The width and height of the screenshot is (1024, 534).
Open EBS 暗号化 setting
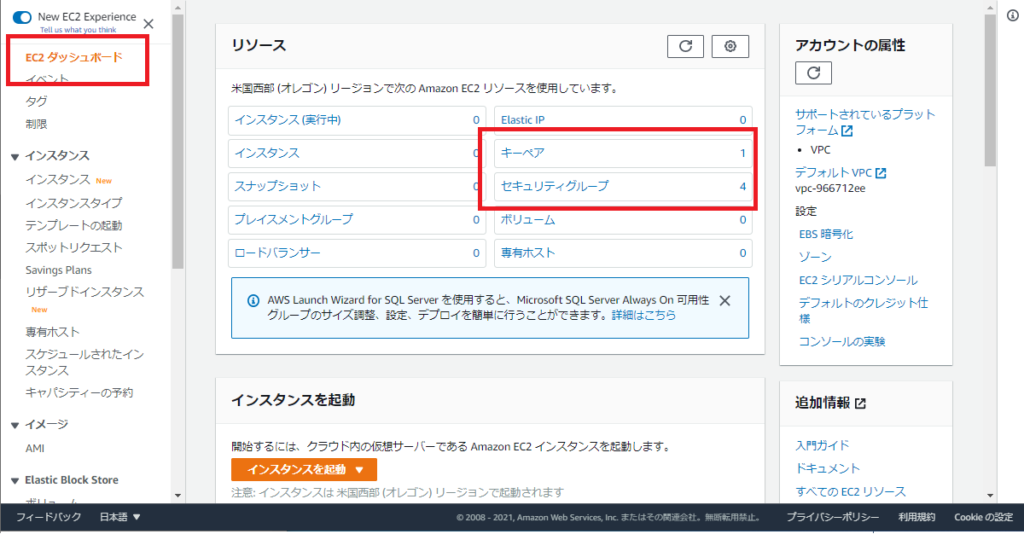[826, 234]
